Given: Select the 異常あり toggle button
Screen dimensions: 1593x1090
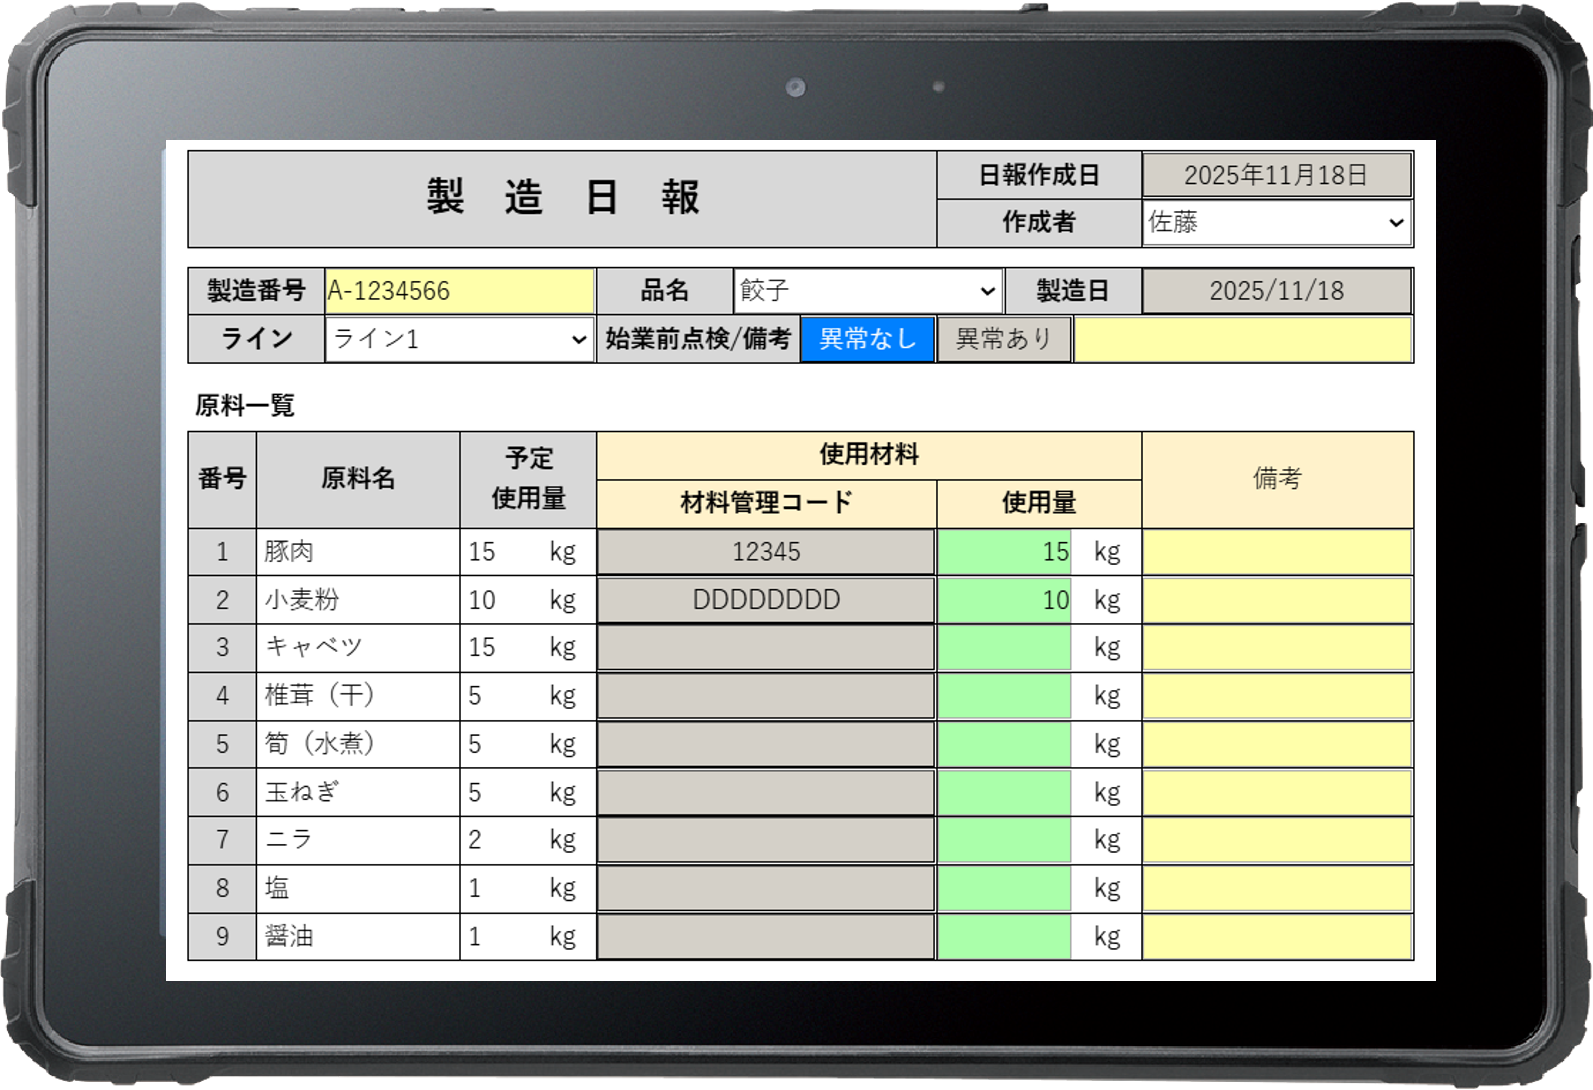Looking at the screenshot, I should 1003,339.
